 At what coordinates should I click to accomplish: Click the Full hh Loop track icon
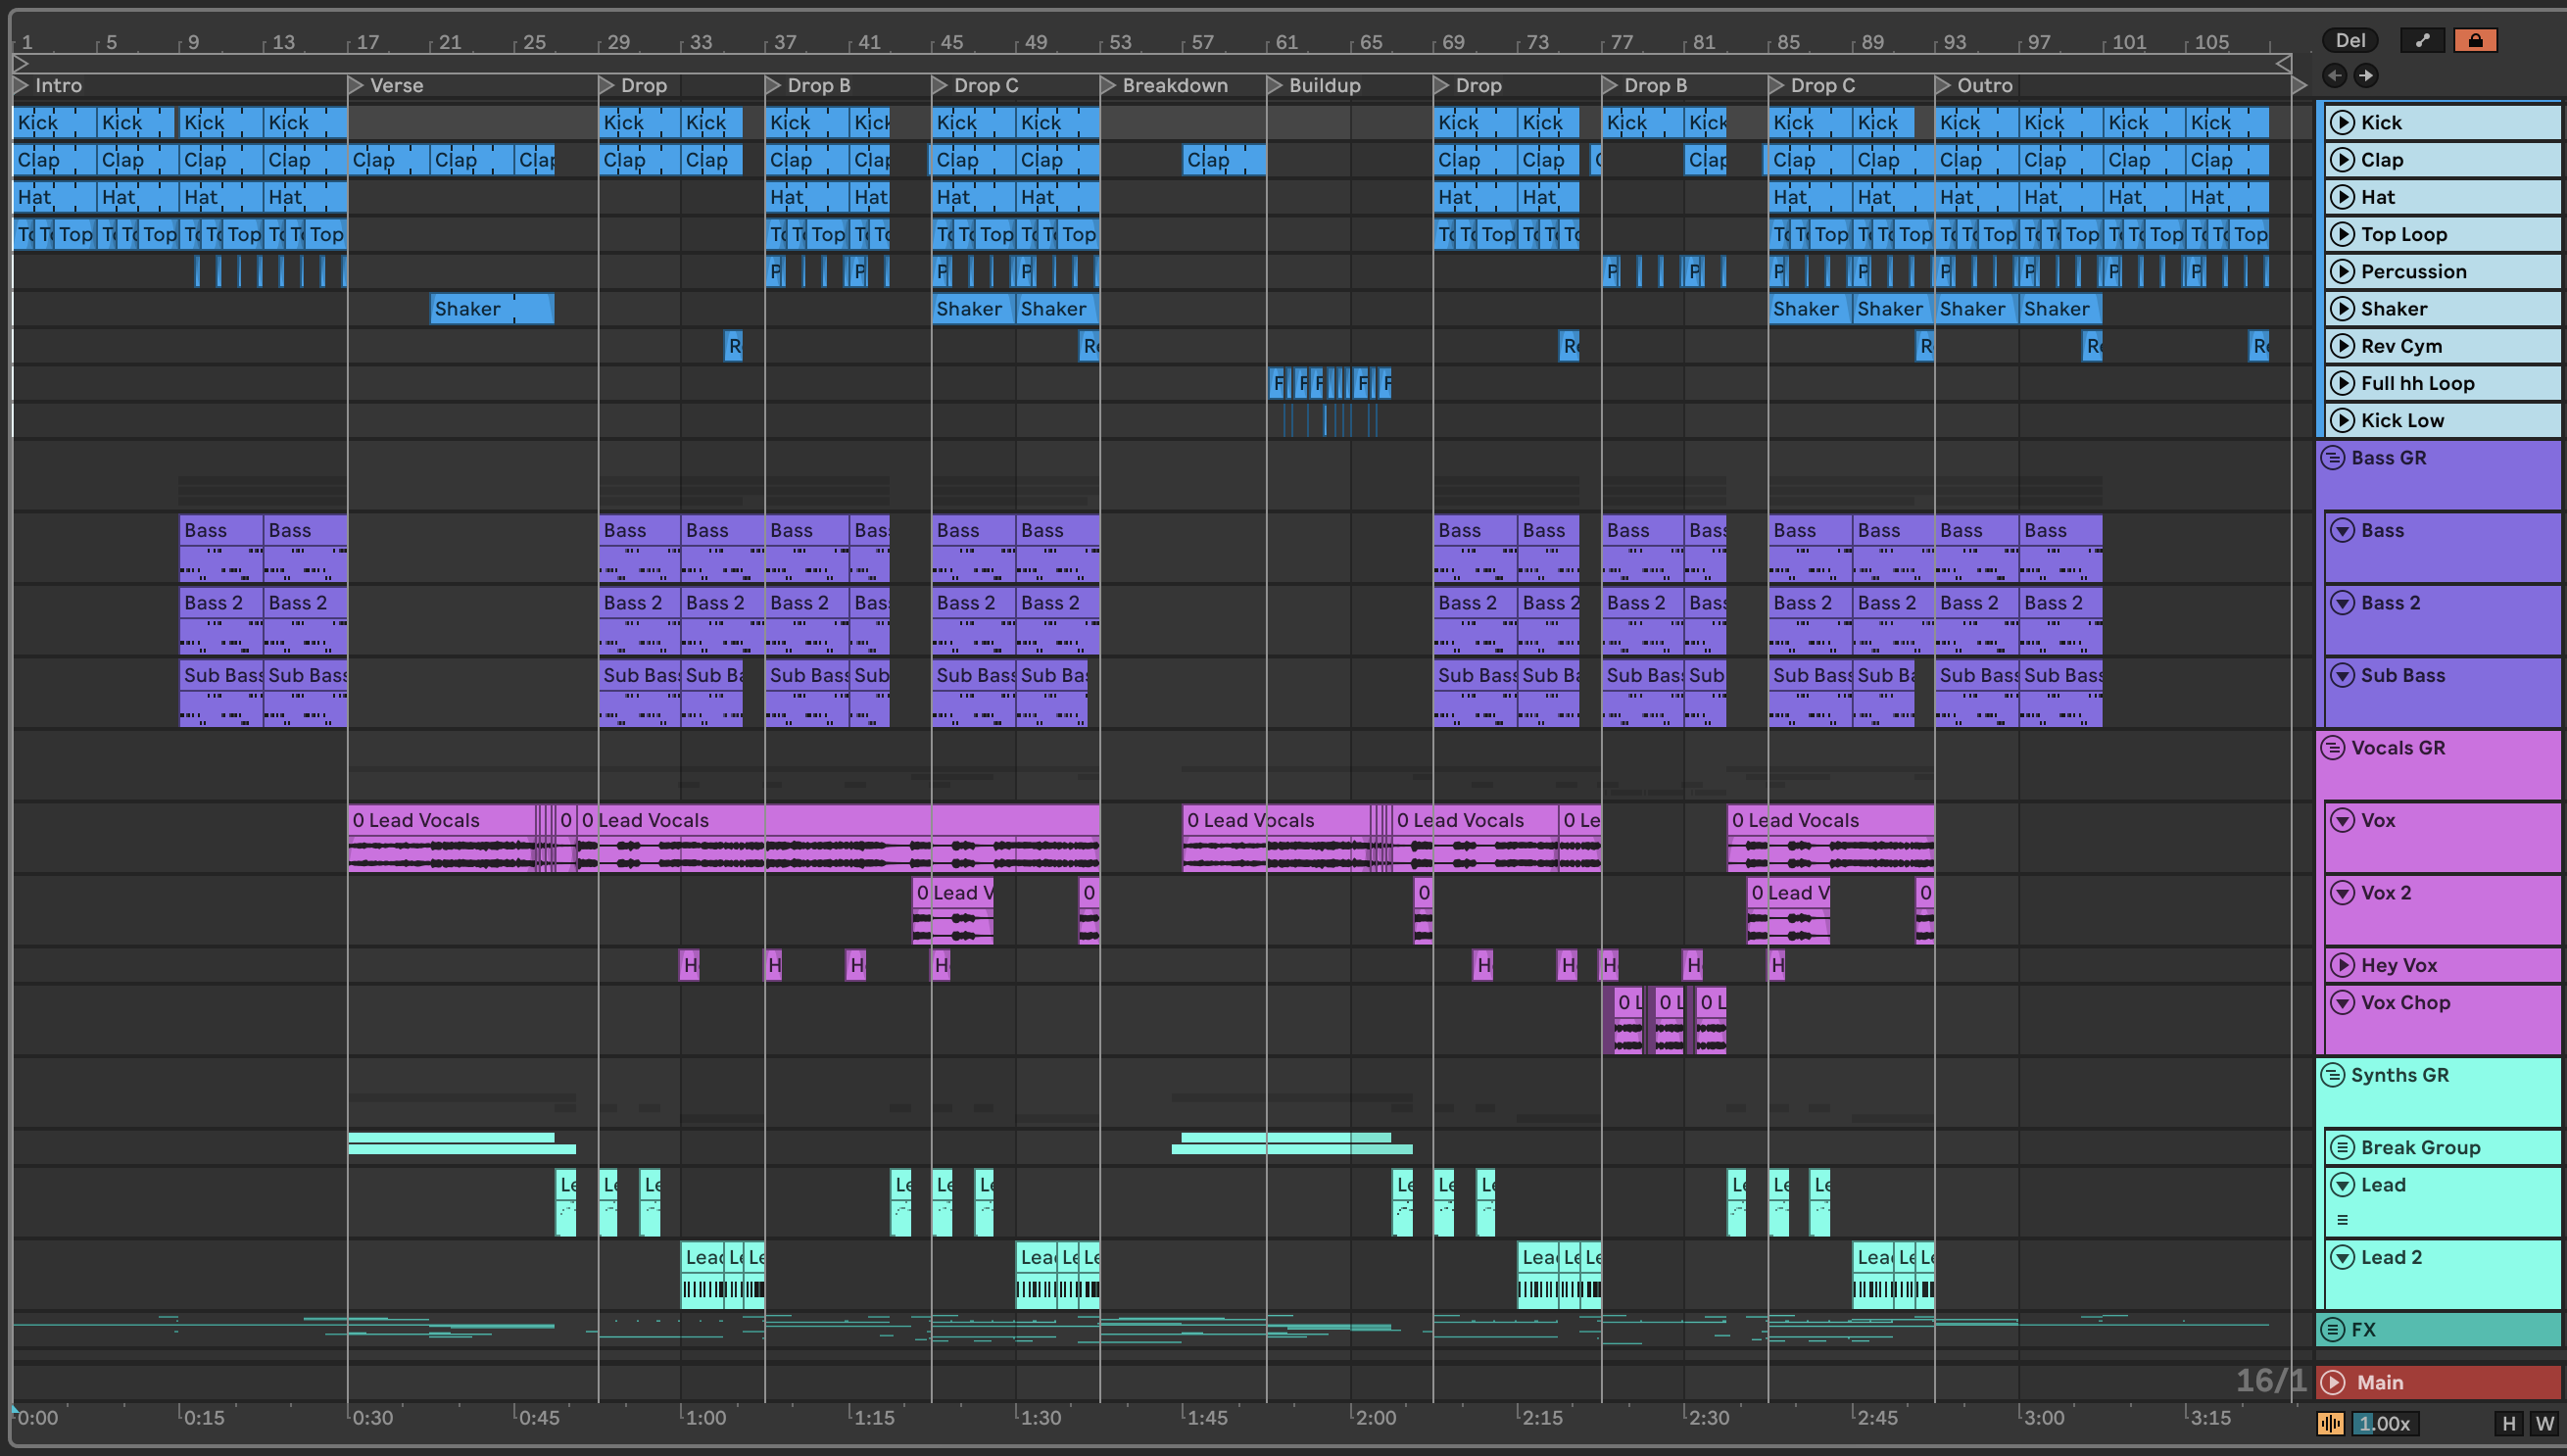[2342, 383]
